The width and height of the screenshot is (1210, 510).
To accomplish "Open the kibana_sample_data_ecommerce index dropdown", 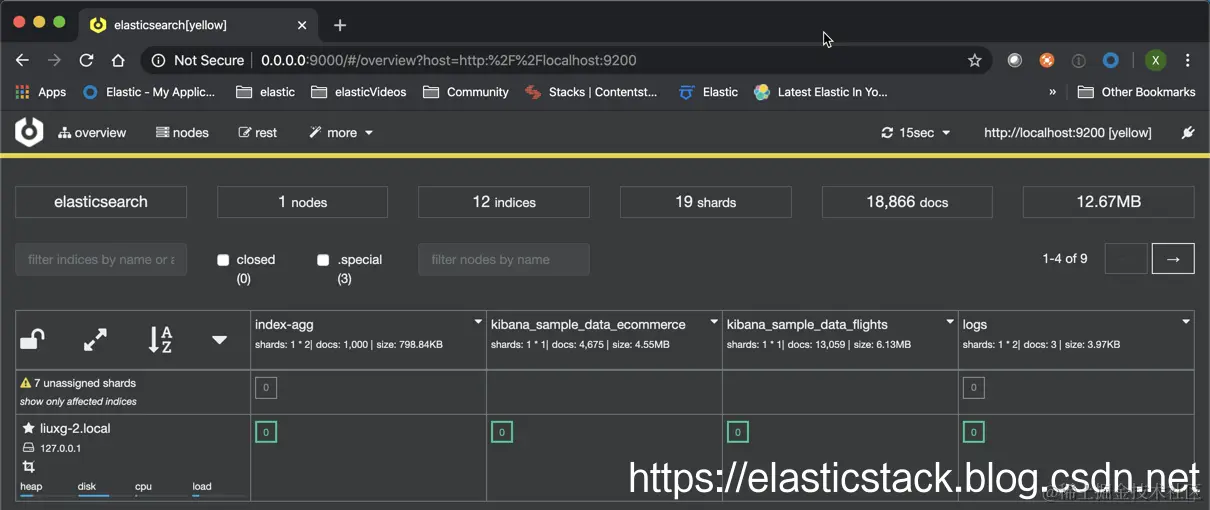I will (714, 322).
